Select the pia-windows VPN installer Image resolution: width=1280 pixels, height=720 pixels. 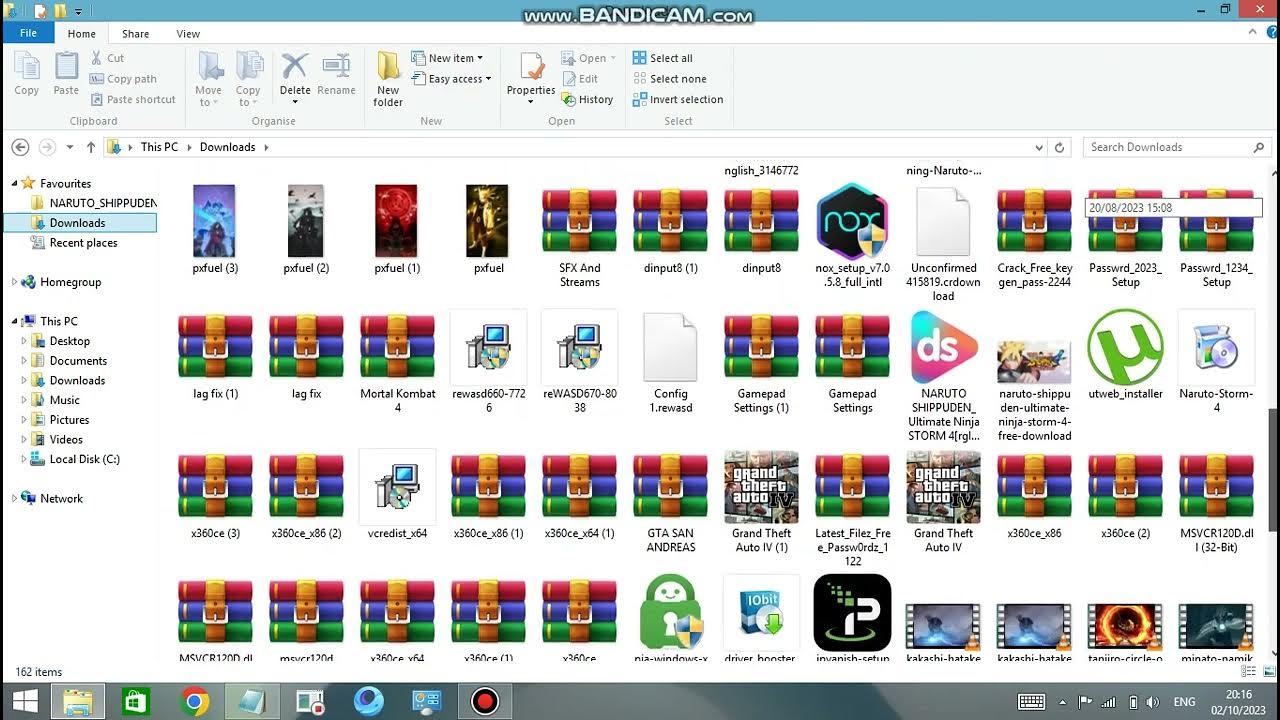point(670,617)
